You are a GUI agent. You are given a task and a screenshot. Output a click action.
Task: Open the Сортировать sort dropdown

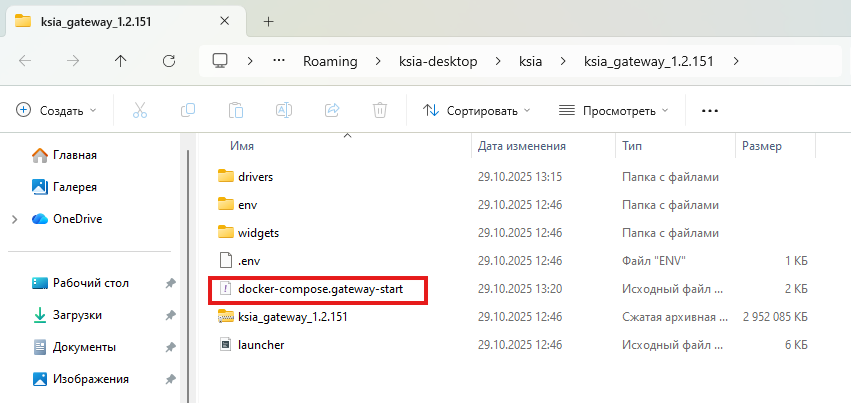pos(477,110)
